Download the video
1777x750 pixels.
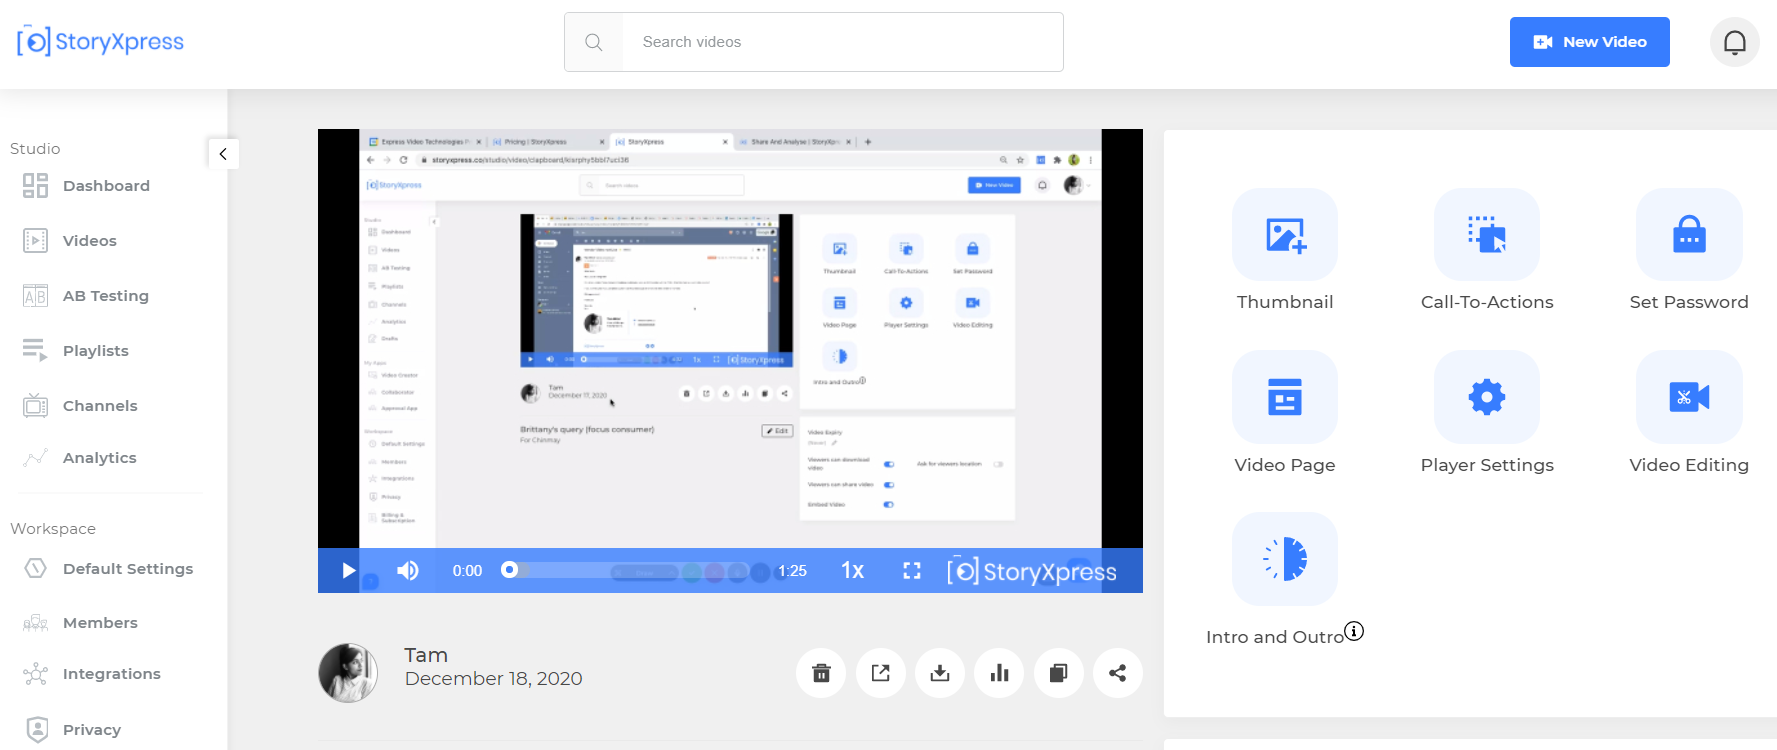[x=940, y=673]
